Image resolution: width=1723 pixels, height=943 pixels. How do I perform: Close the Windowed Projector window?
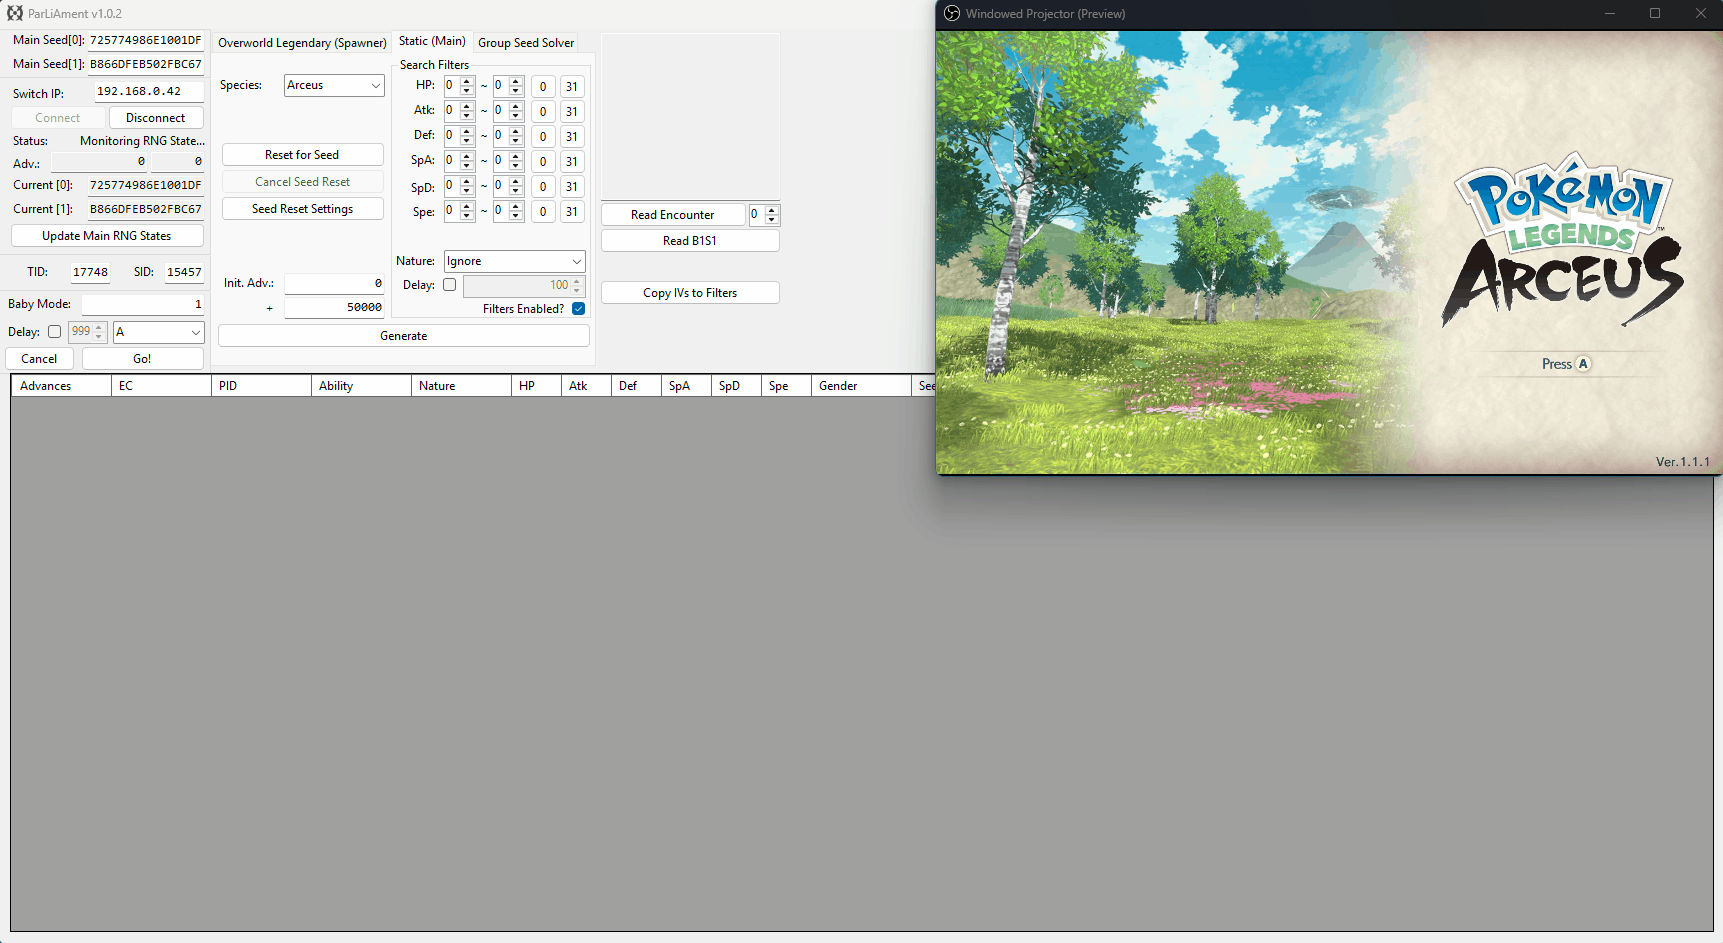point(1700,13)
